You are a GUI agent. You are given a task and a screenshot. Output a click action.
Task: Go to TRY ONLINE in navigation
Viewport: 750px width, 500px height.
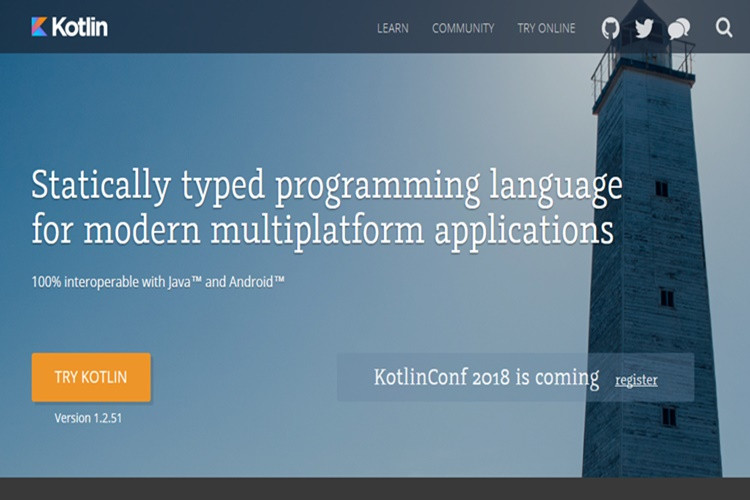pos(546,28)
